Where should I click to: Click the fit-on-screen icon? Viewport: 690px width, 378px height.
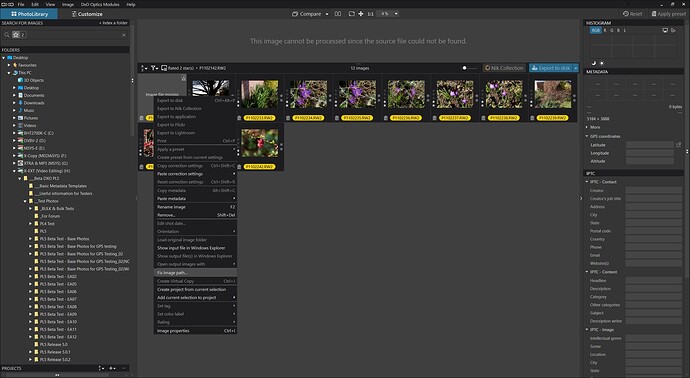352,14
